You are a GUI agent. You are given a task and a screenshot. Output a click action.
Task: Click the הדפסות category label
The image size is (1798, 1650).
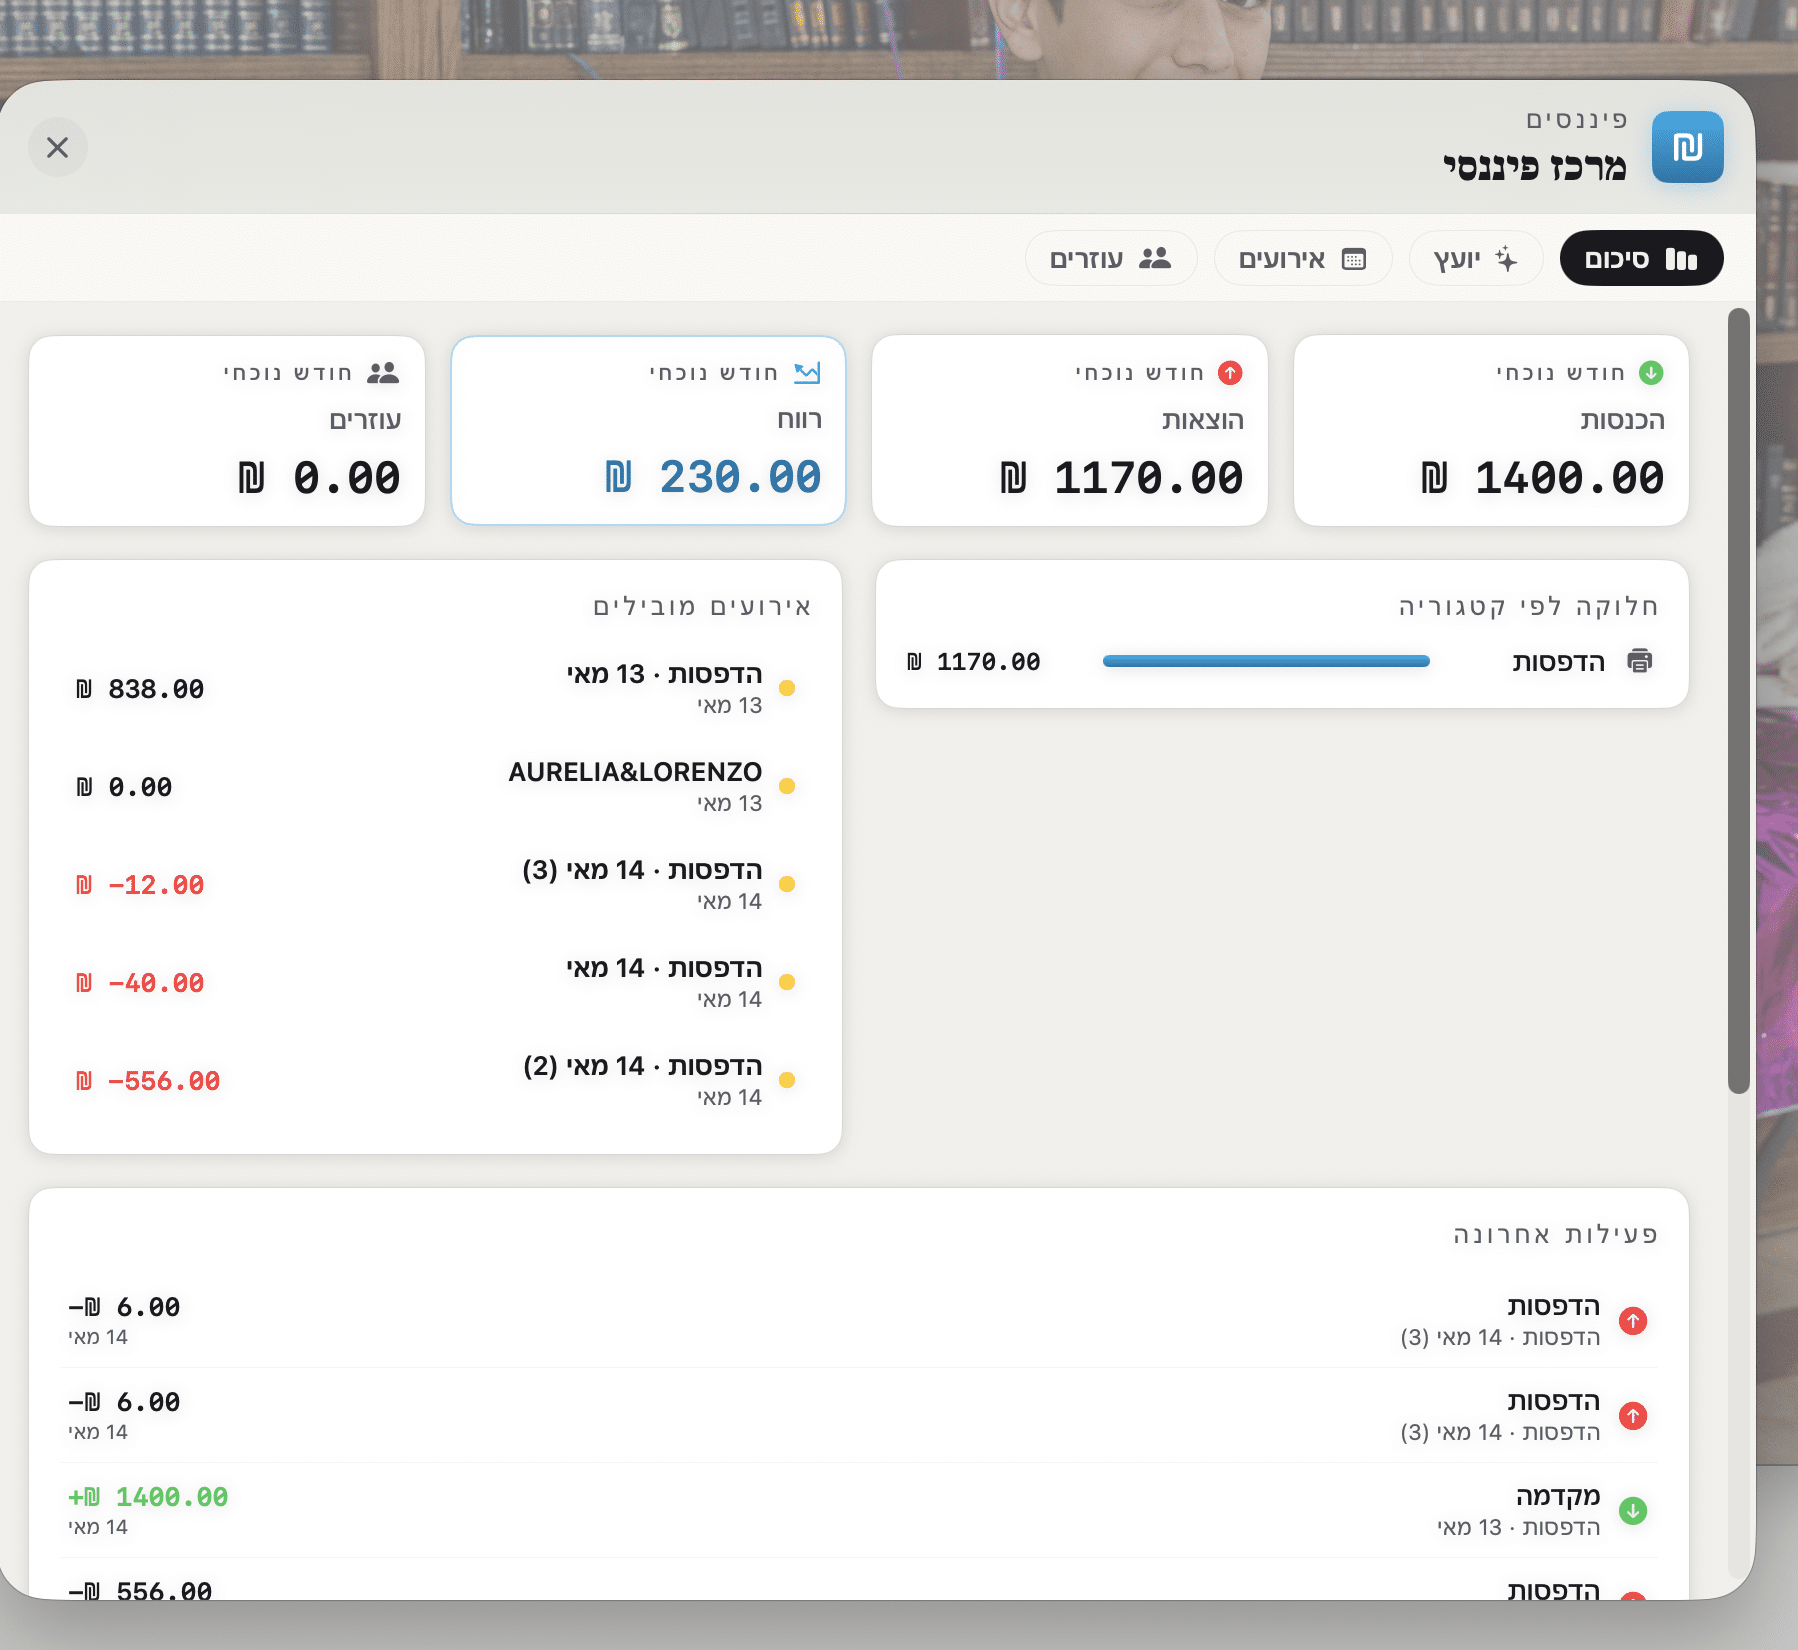[x=1558, y=662]
